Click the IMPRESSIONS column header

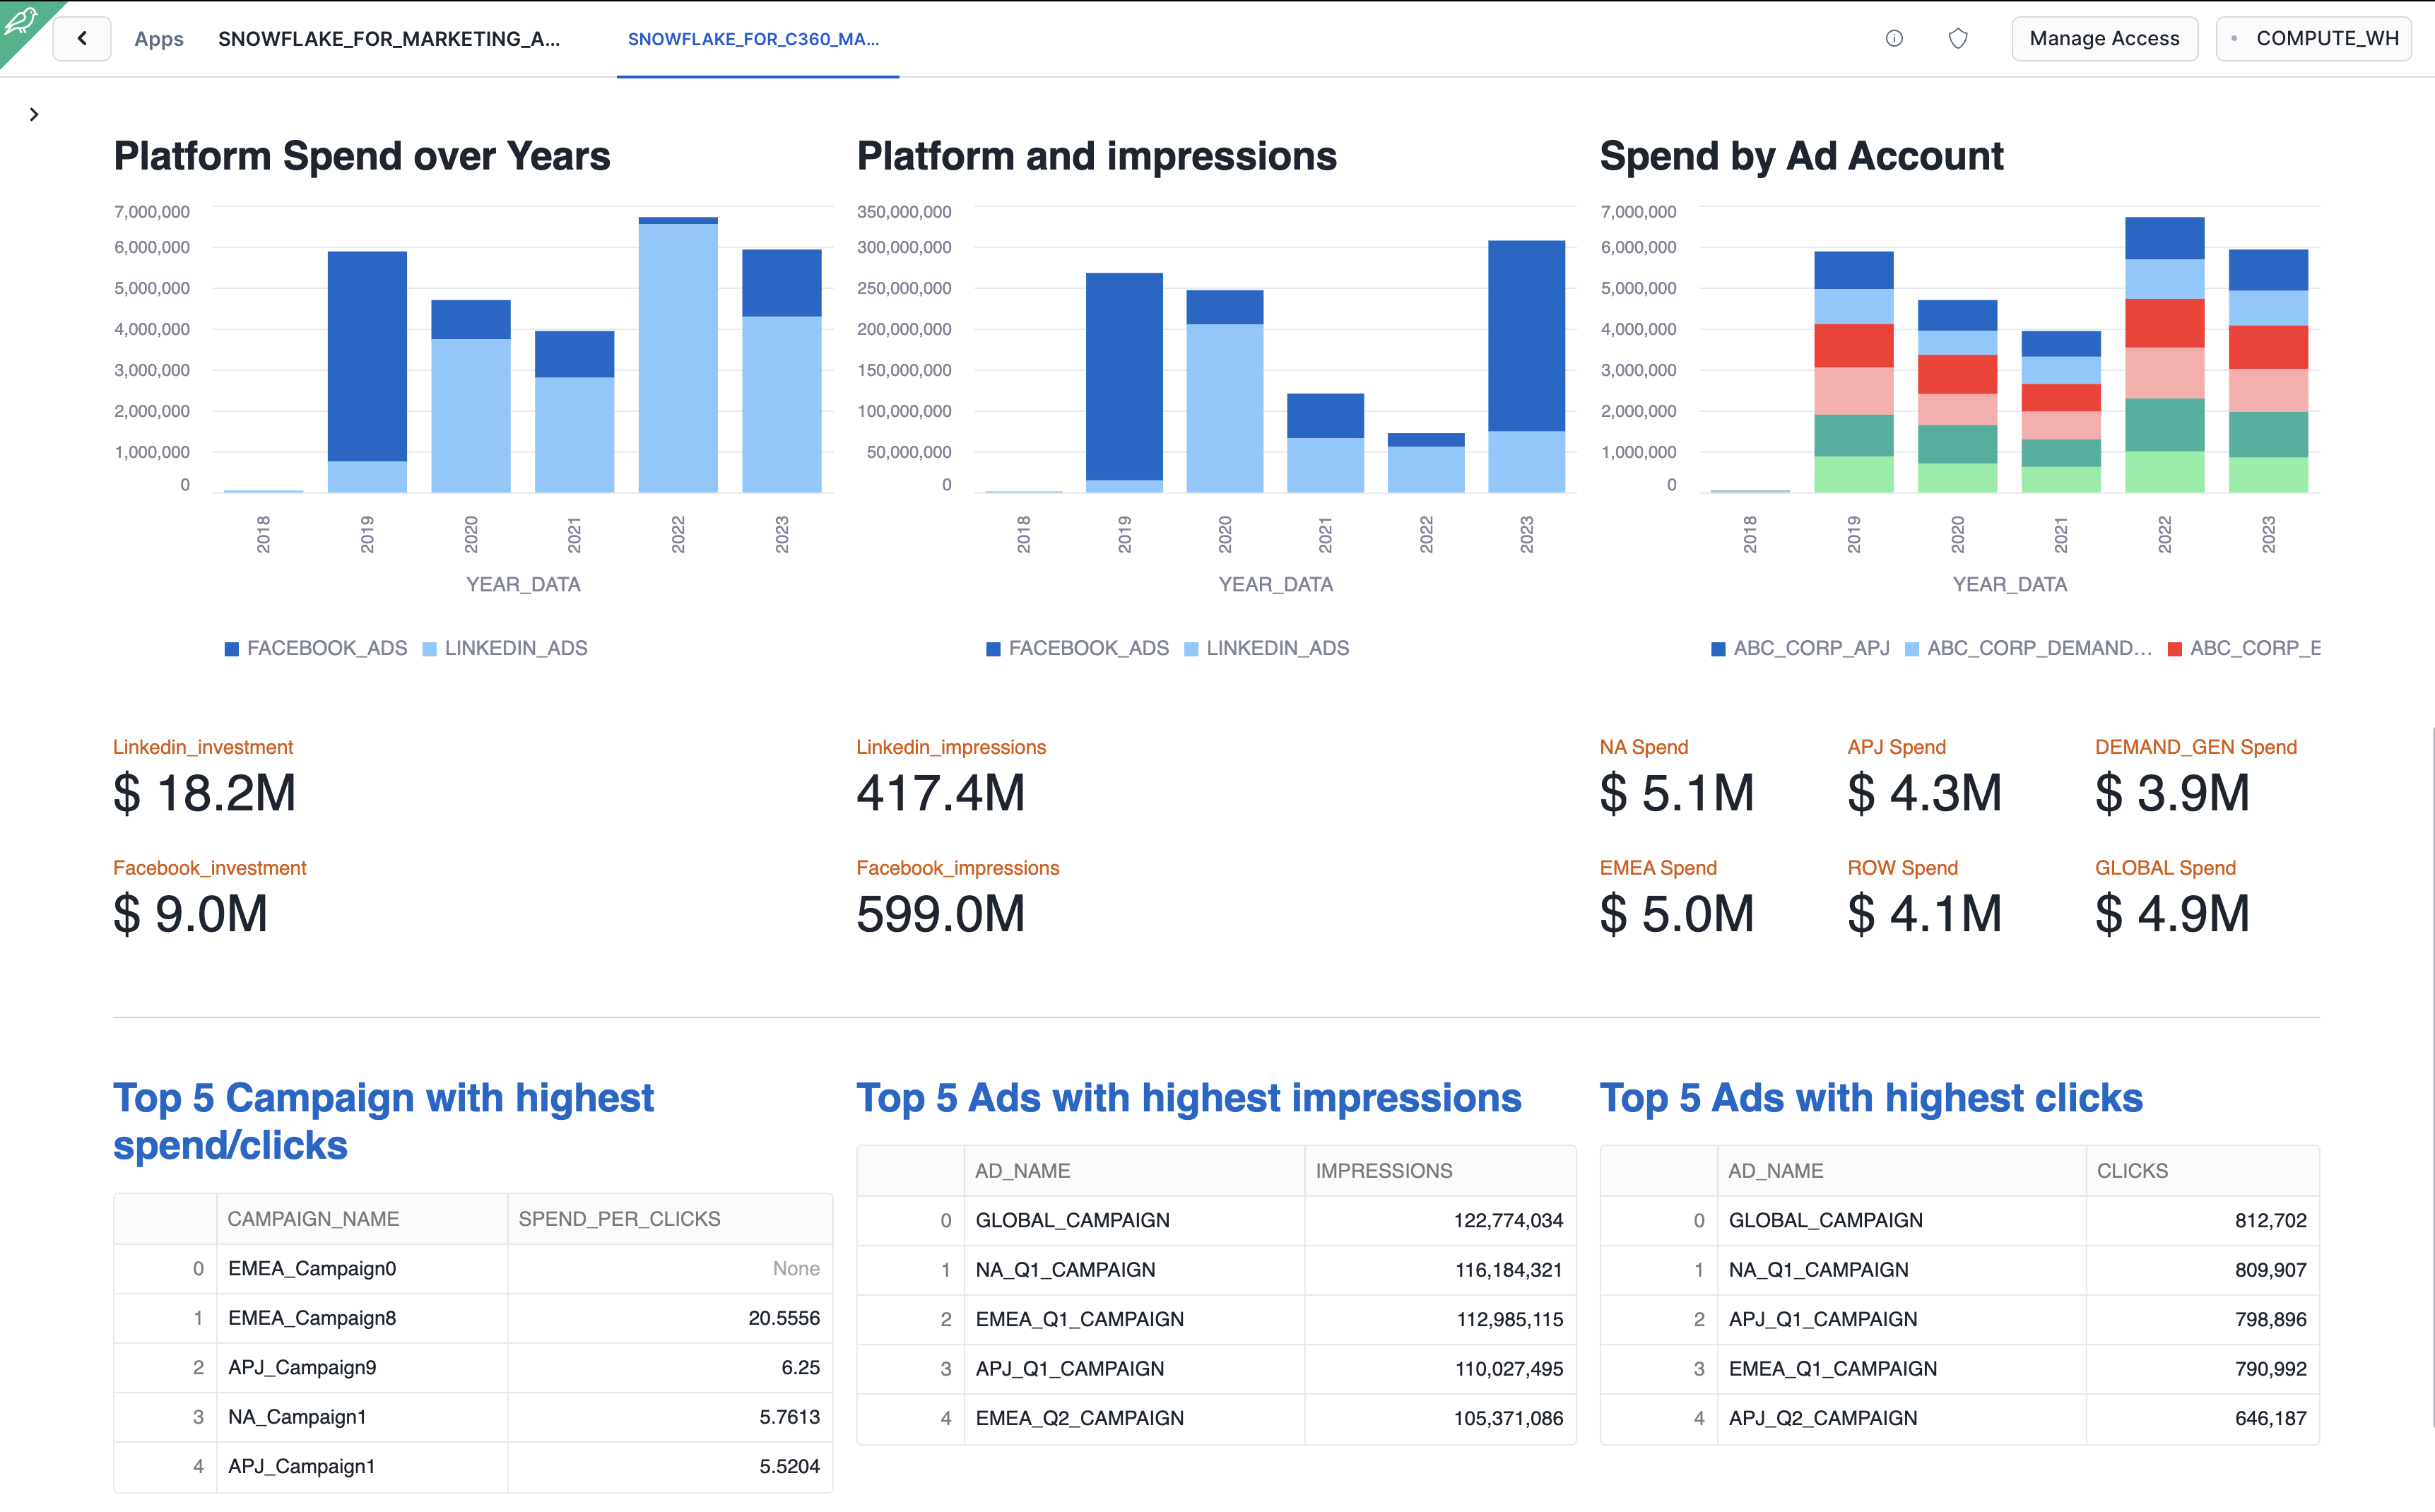pos(1383,1170)
